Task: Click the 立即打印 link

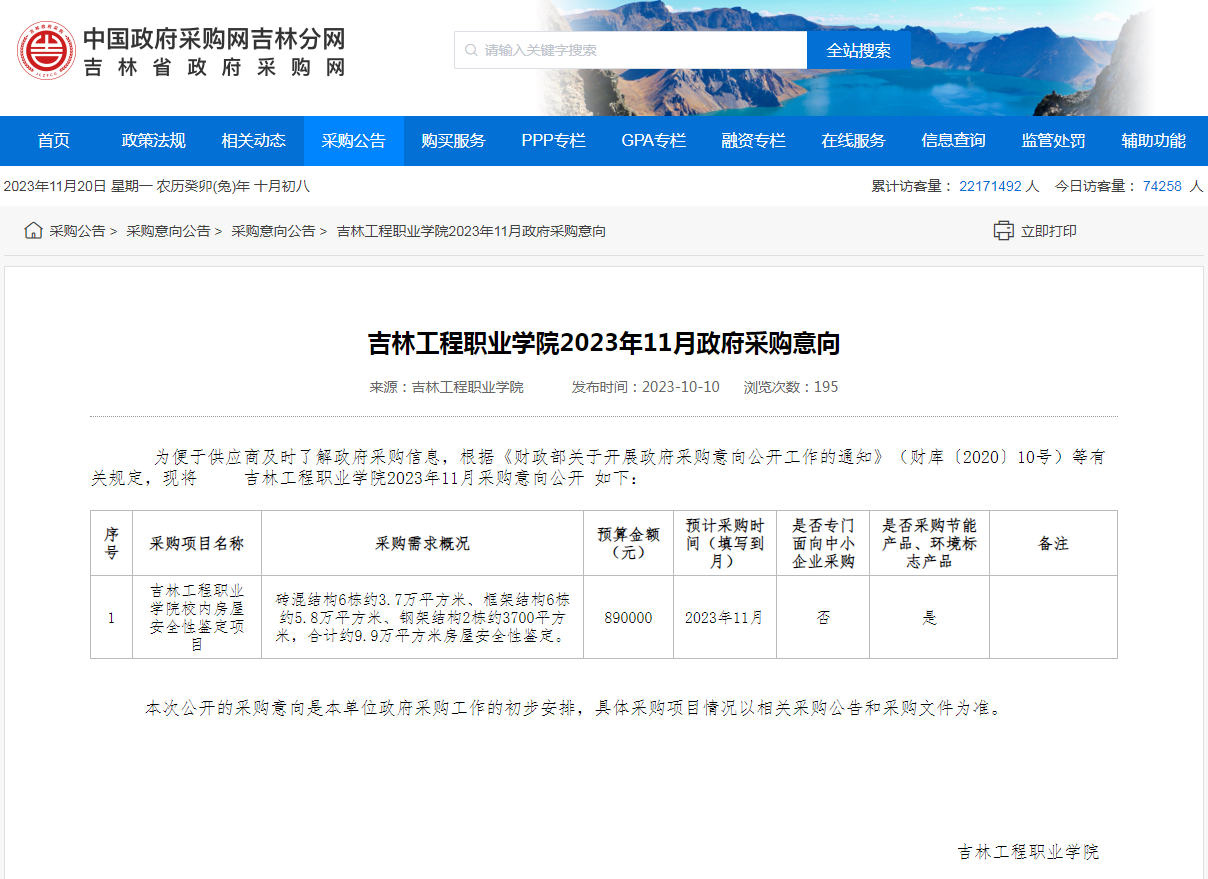Action: coord(1048,231)
